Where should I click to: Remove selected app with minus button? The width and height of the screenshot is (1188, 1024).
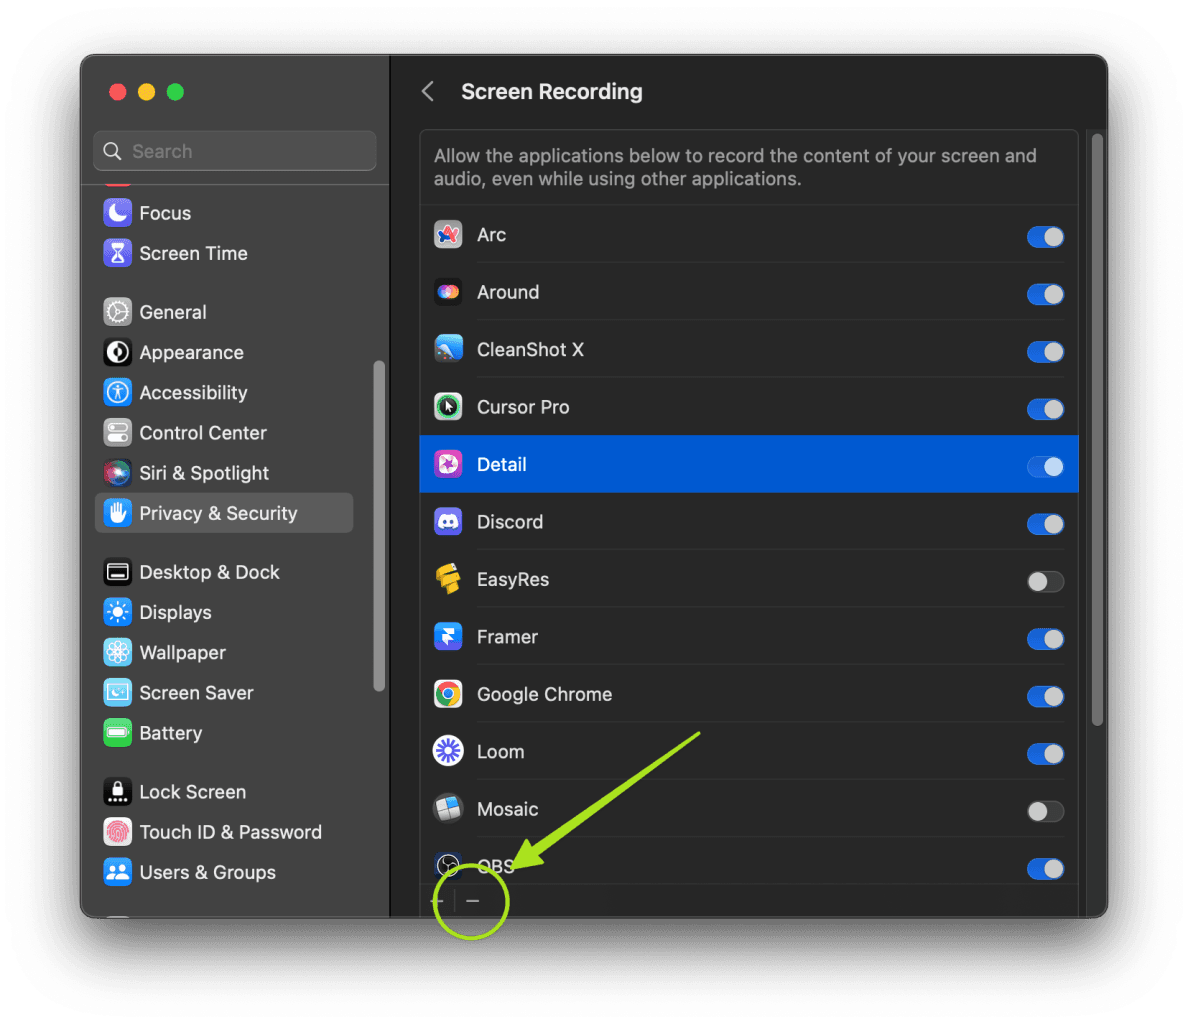[x=473, y=901]
